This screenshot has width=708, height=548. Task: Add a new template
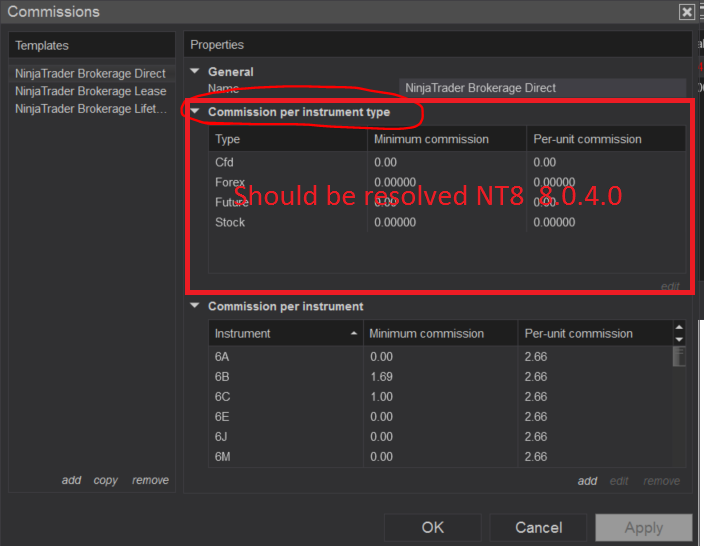[x=71, y=480]
